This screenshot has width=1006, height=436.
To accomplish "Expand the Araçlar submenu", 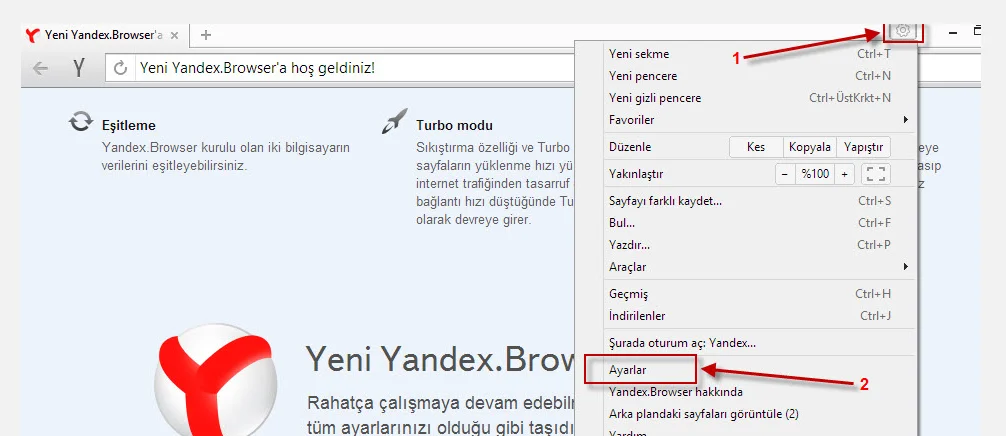I will coord(757,267).
